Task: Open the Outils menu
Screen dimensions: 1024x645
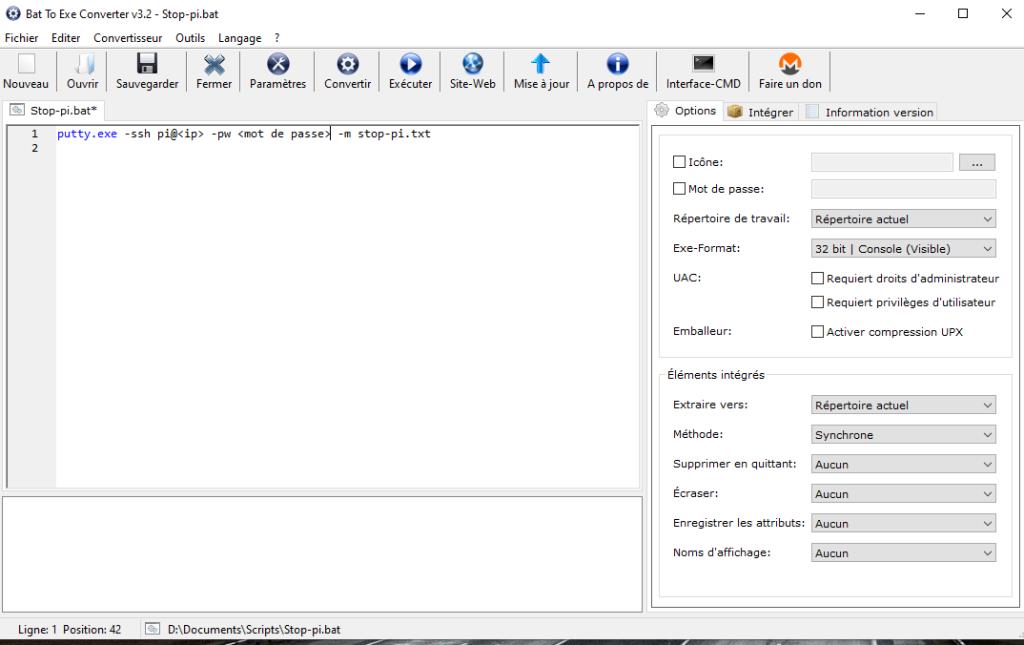Action: [190, 38]
